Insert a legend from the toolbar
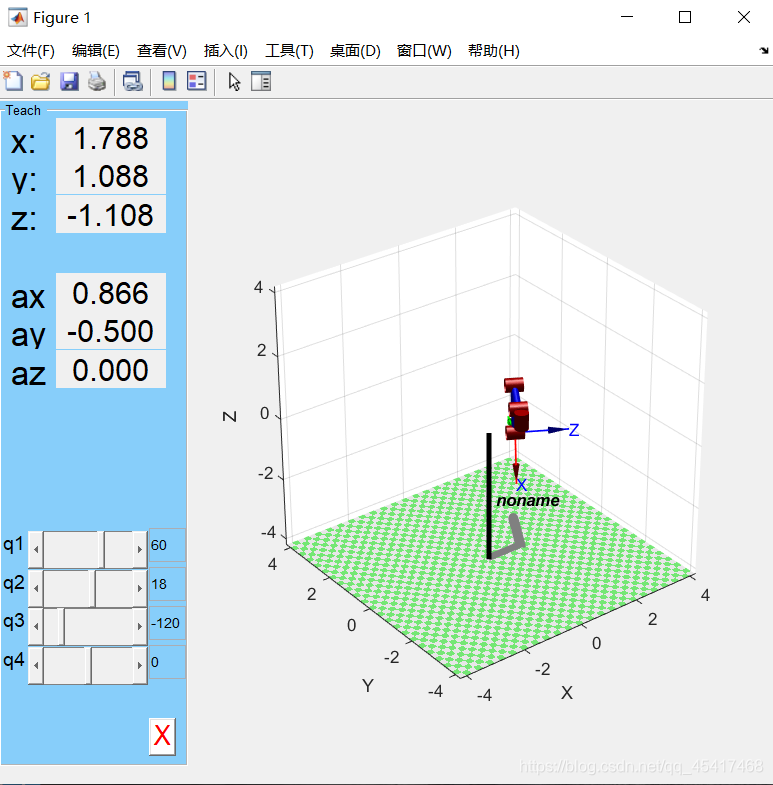The height and width of the screenshot is (785, 773). 196,82
